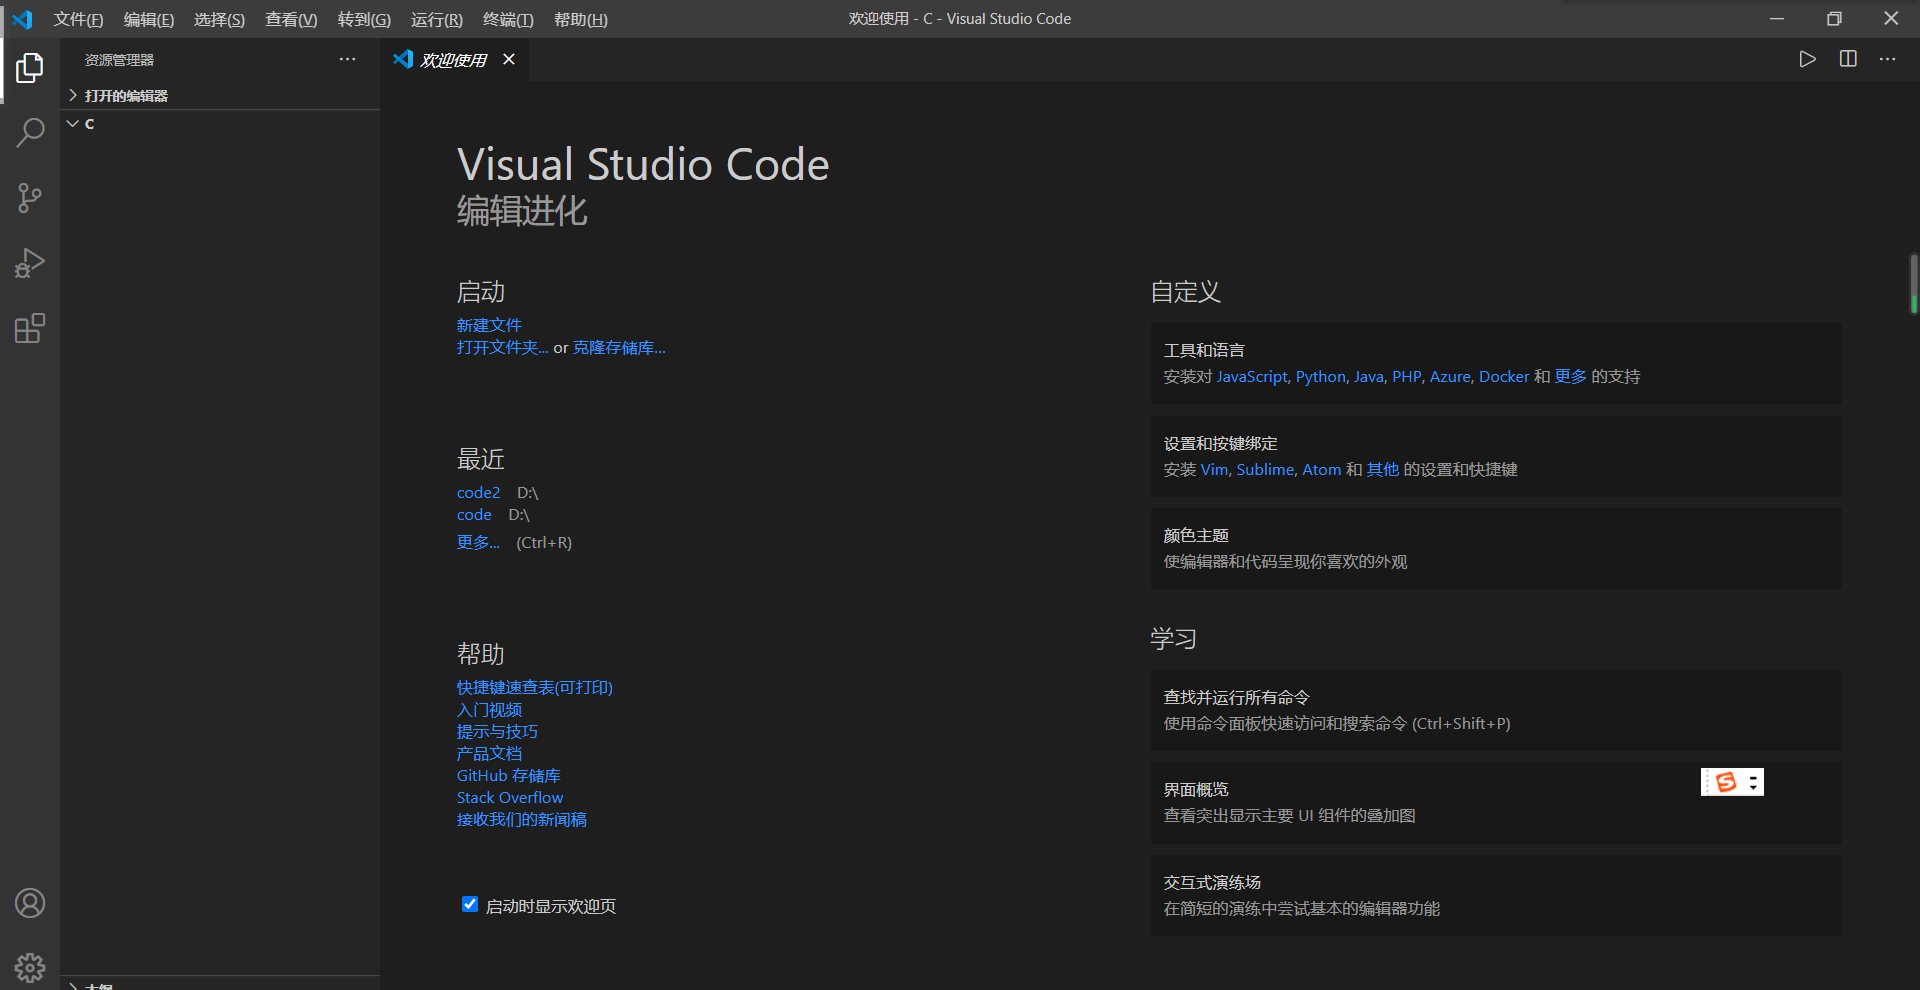Open the Manage gear icon
Screen dimensions: 1920x990
pos(30,967)
